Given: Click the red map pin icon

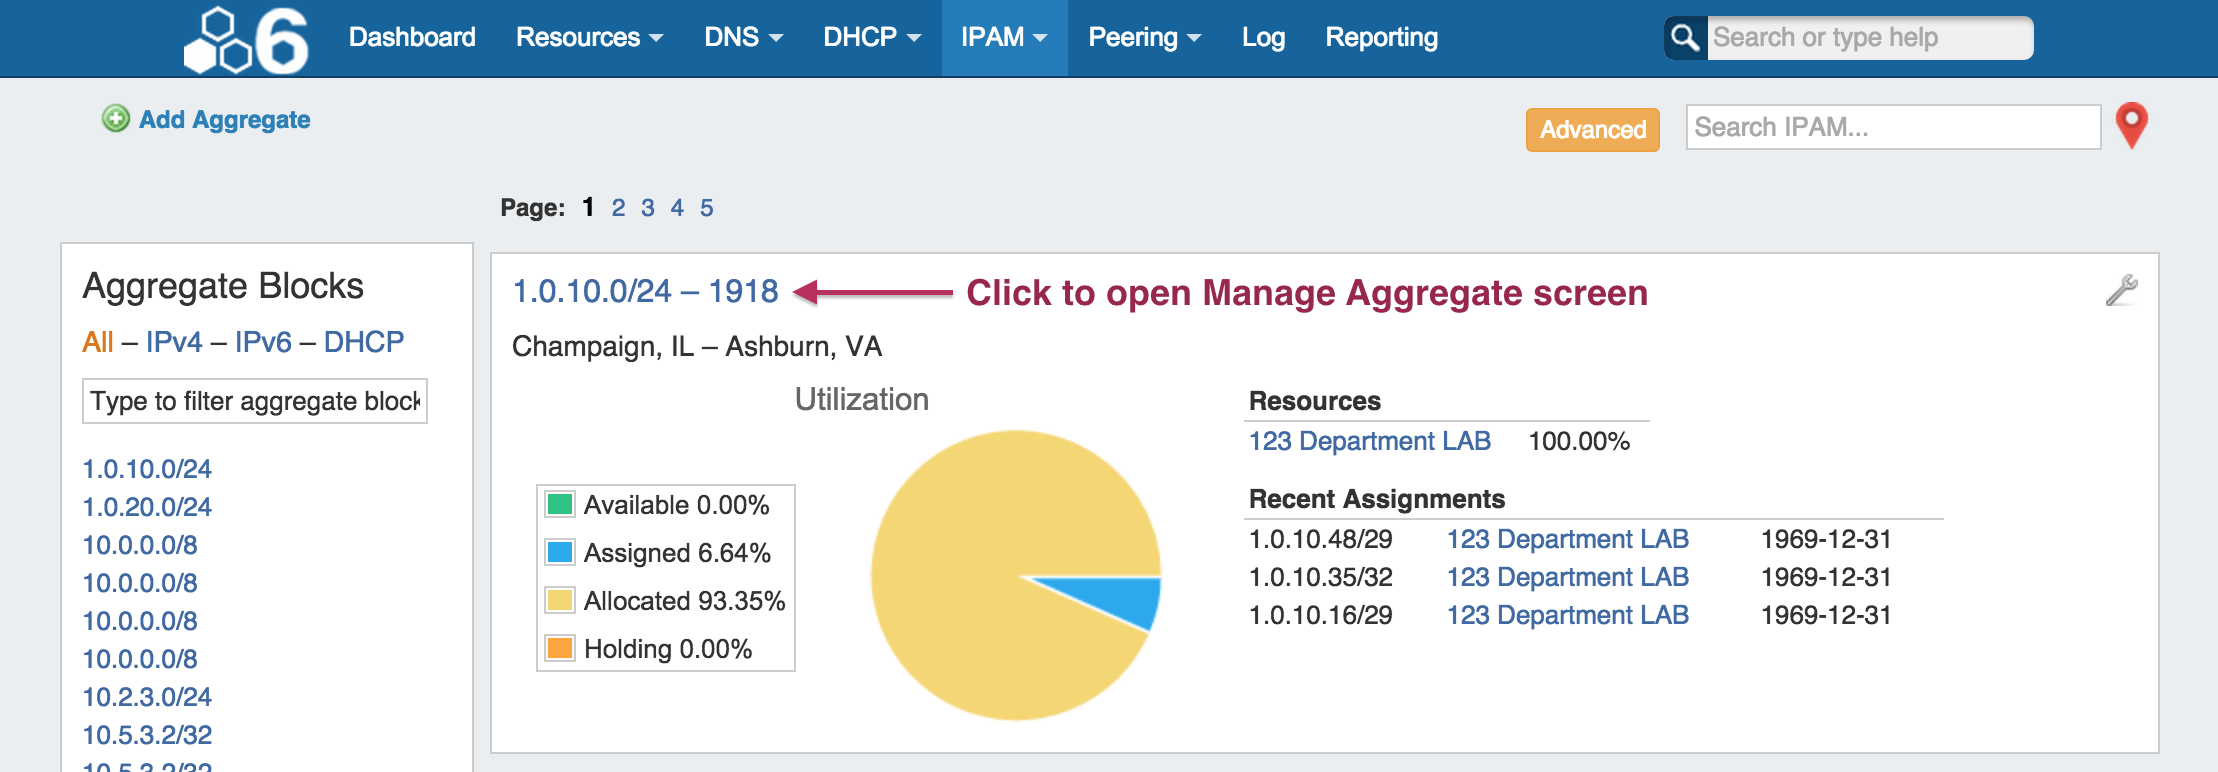Looking at the screenshot, I should pos(2131,125).
